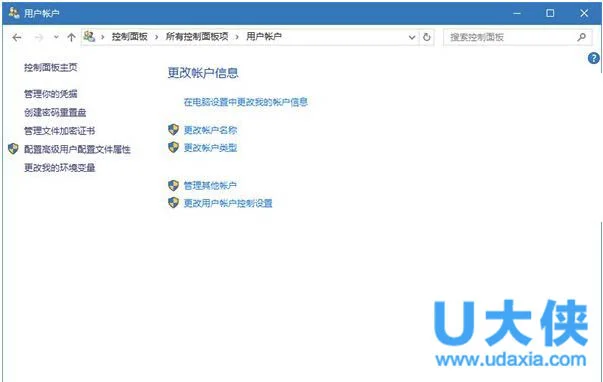Open 控制面板主页 in the sidebar
The image size is (603, 382).
[x=51, y=68]
